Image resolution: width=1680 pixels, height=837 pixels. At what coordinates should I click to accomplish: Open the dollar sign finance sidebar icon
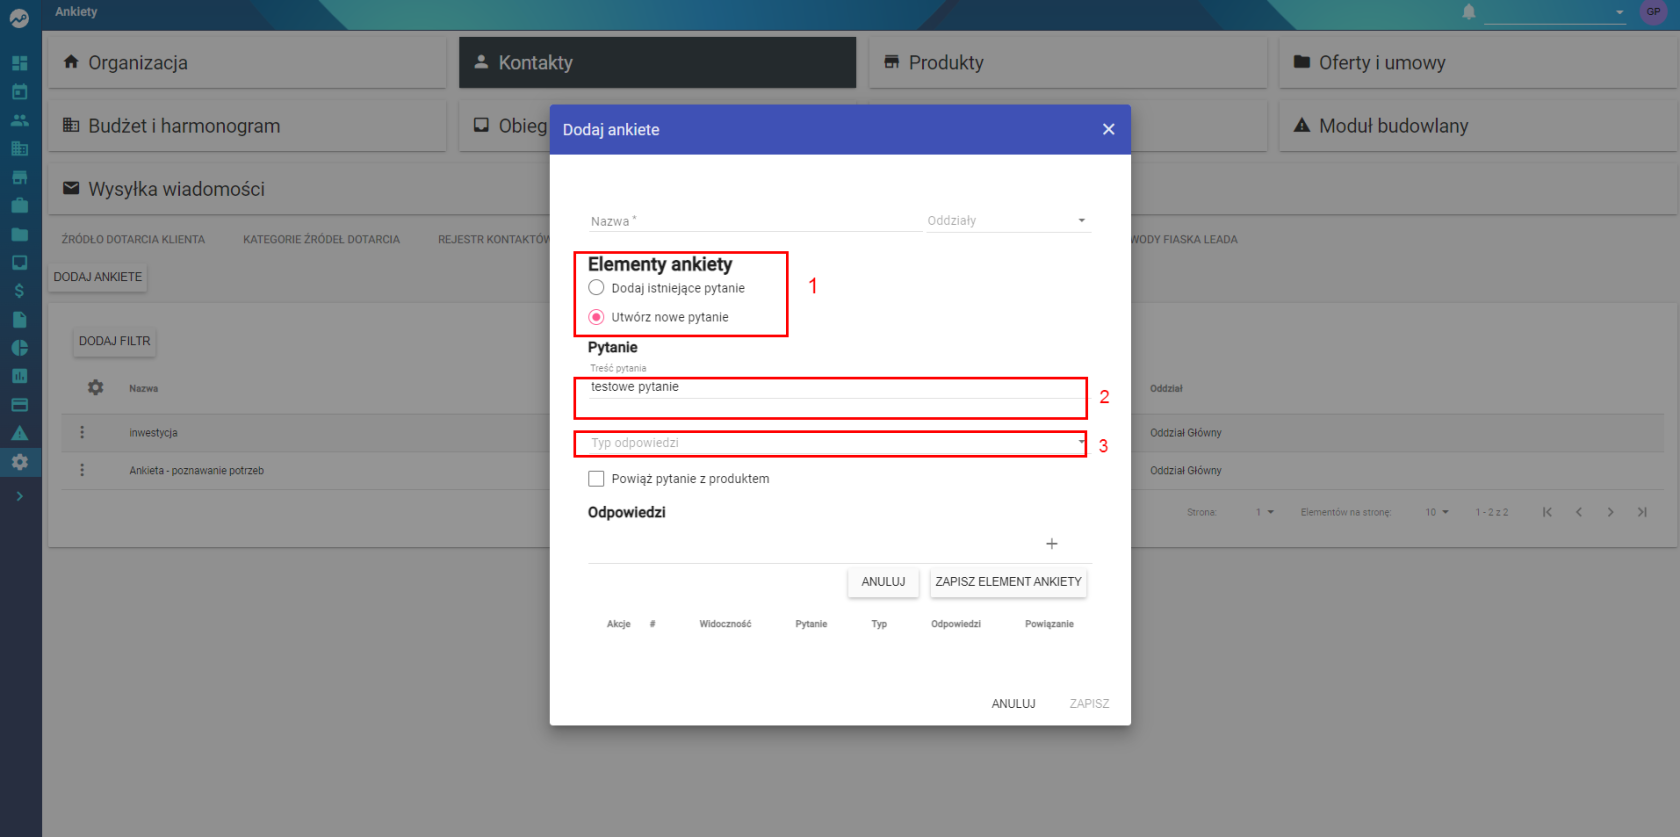19,291
